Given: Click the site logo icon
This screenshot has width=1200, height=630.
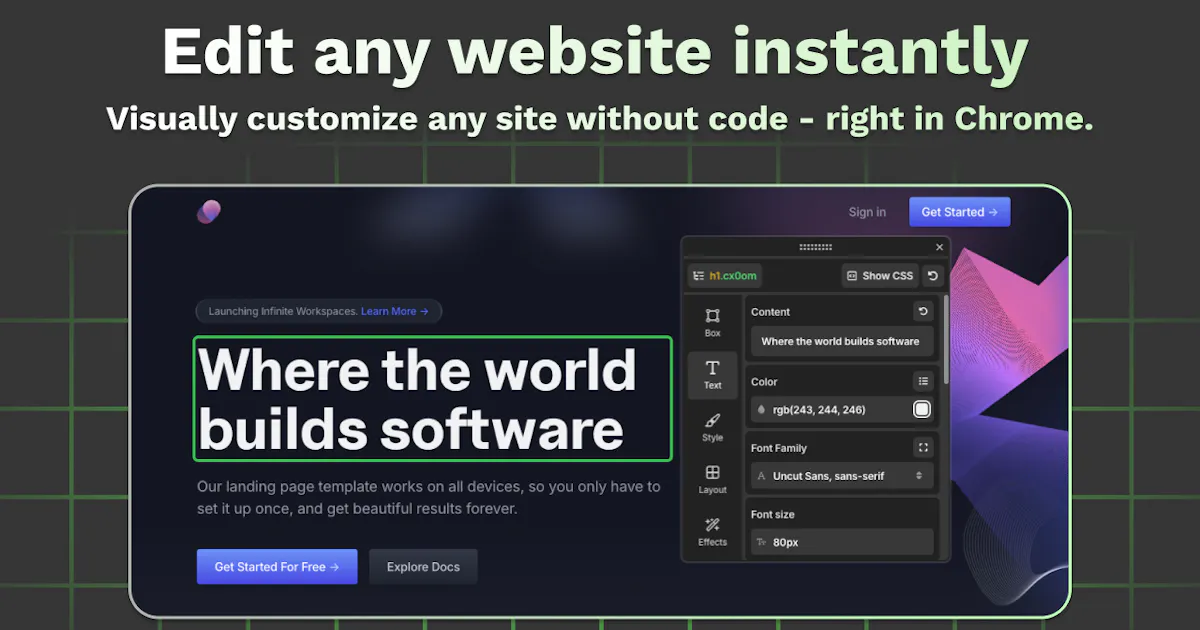Looking at the screenshot, I should (208, 212).
